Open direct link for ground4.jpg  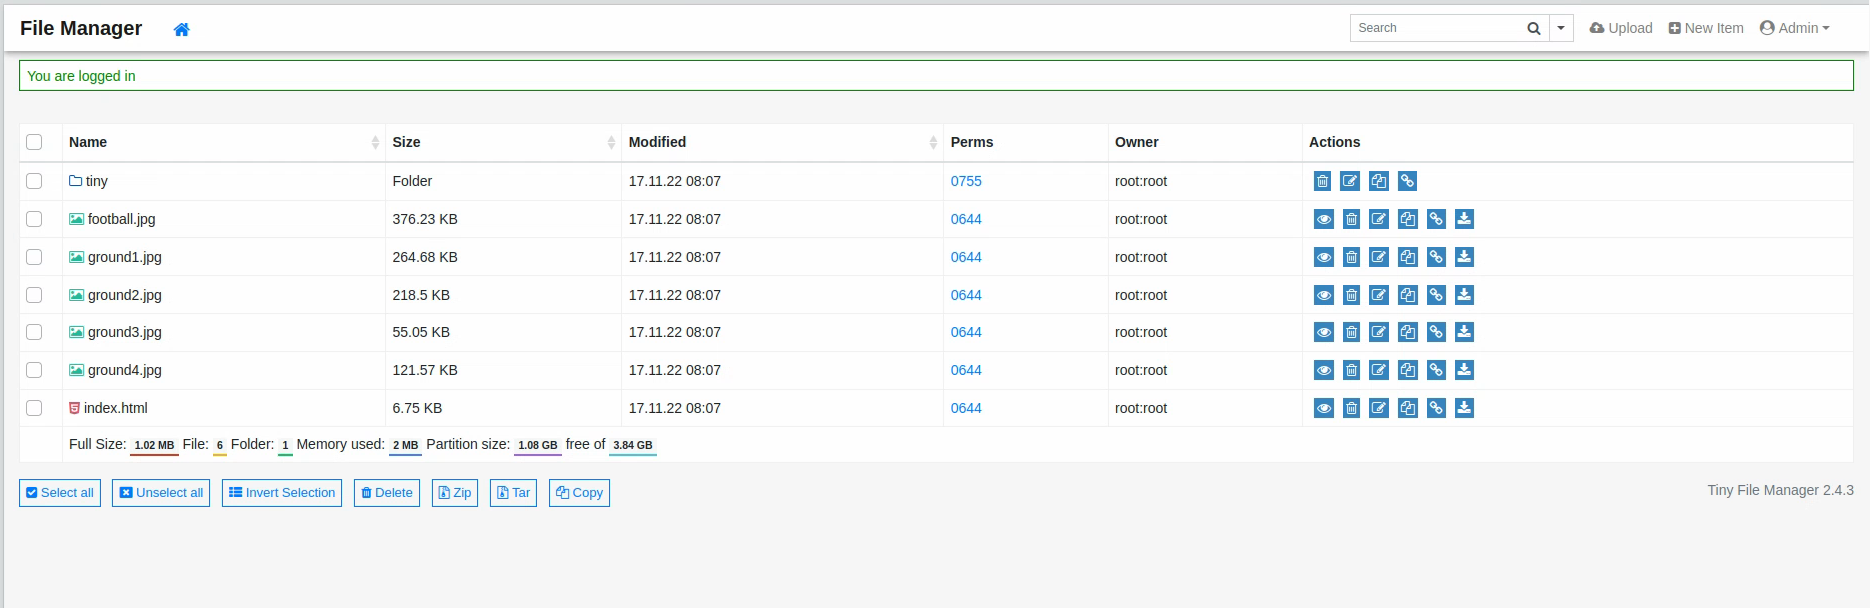coord(1436,370)
